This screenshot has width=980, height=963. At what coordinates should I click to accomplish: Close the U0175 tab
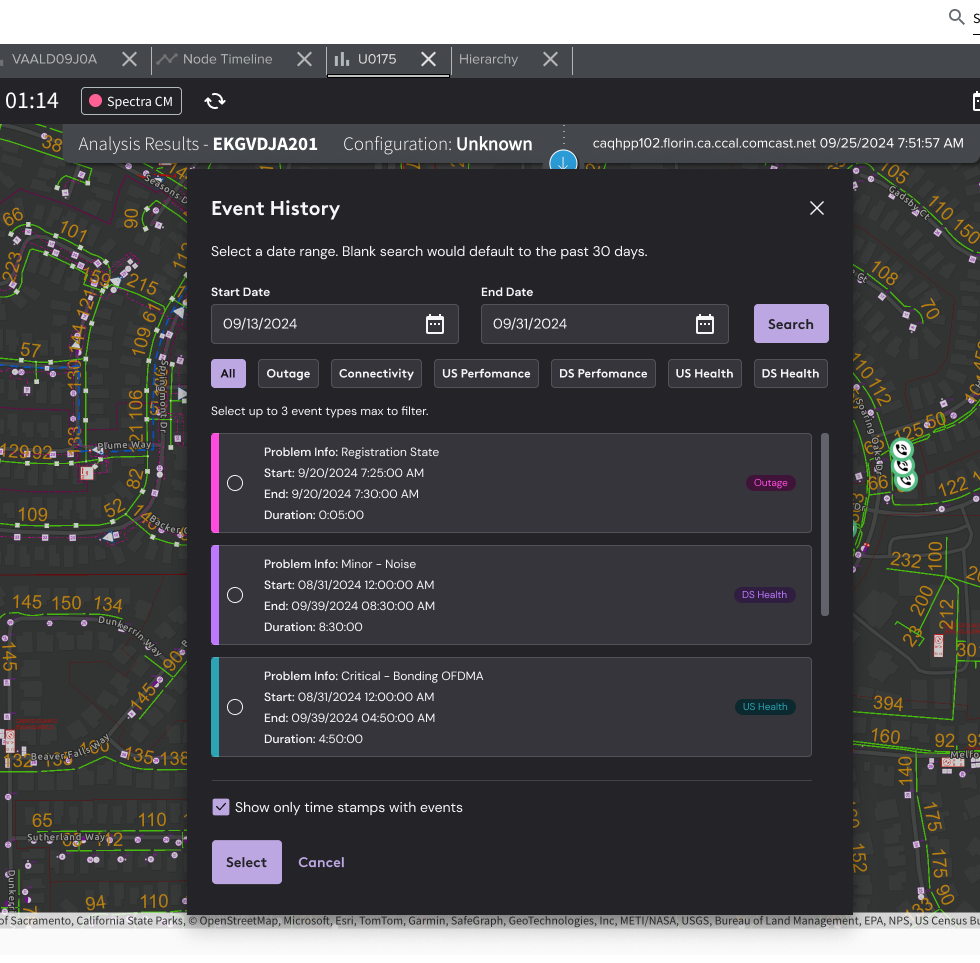point(428,59)
